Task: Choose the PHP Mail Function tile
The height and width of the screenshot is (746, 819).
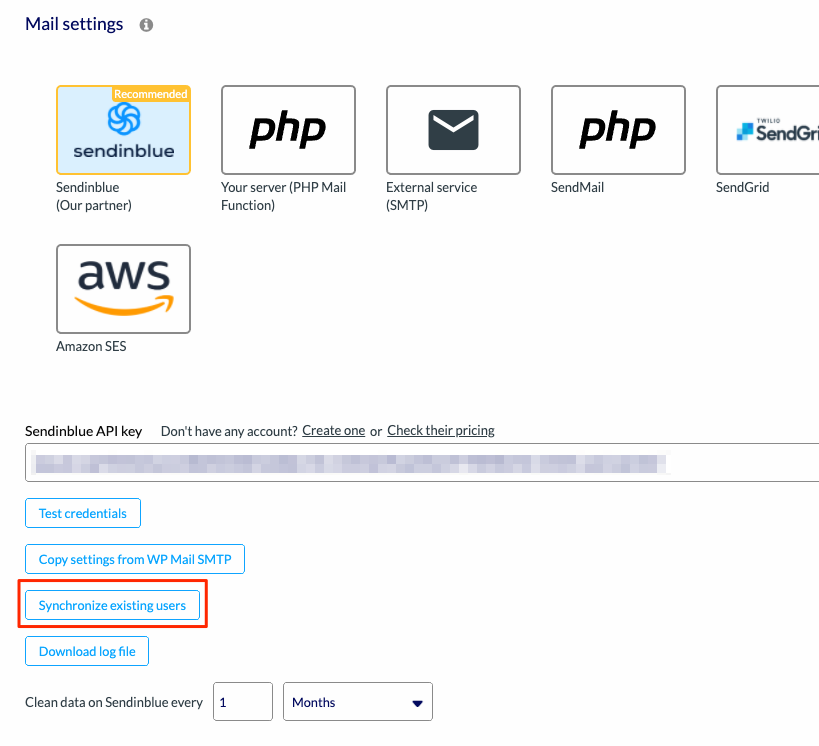Action: 288,130
